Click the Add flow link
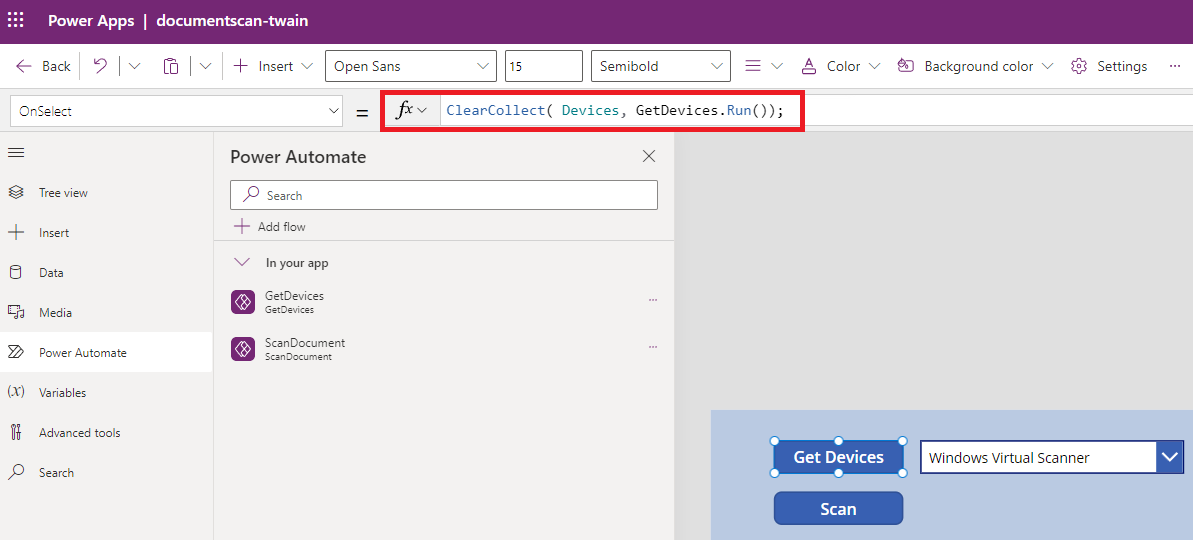The image size is (1193, 540). (270, 227)
